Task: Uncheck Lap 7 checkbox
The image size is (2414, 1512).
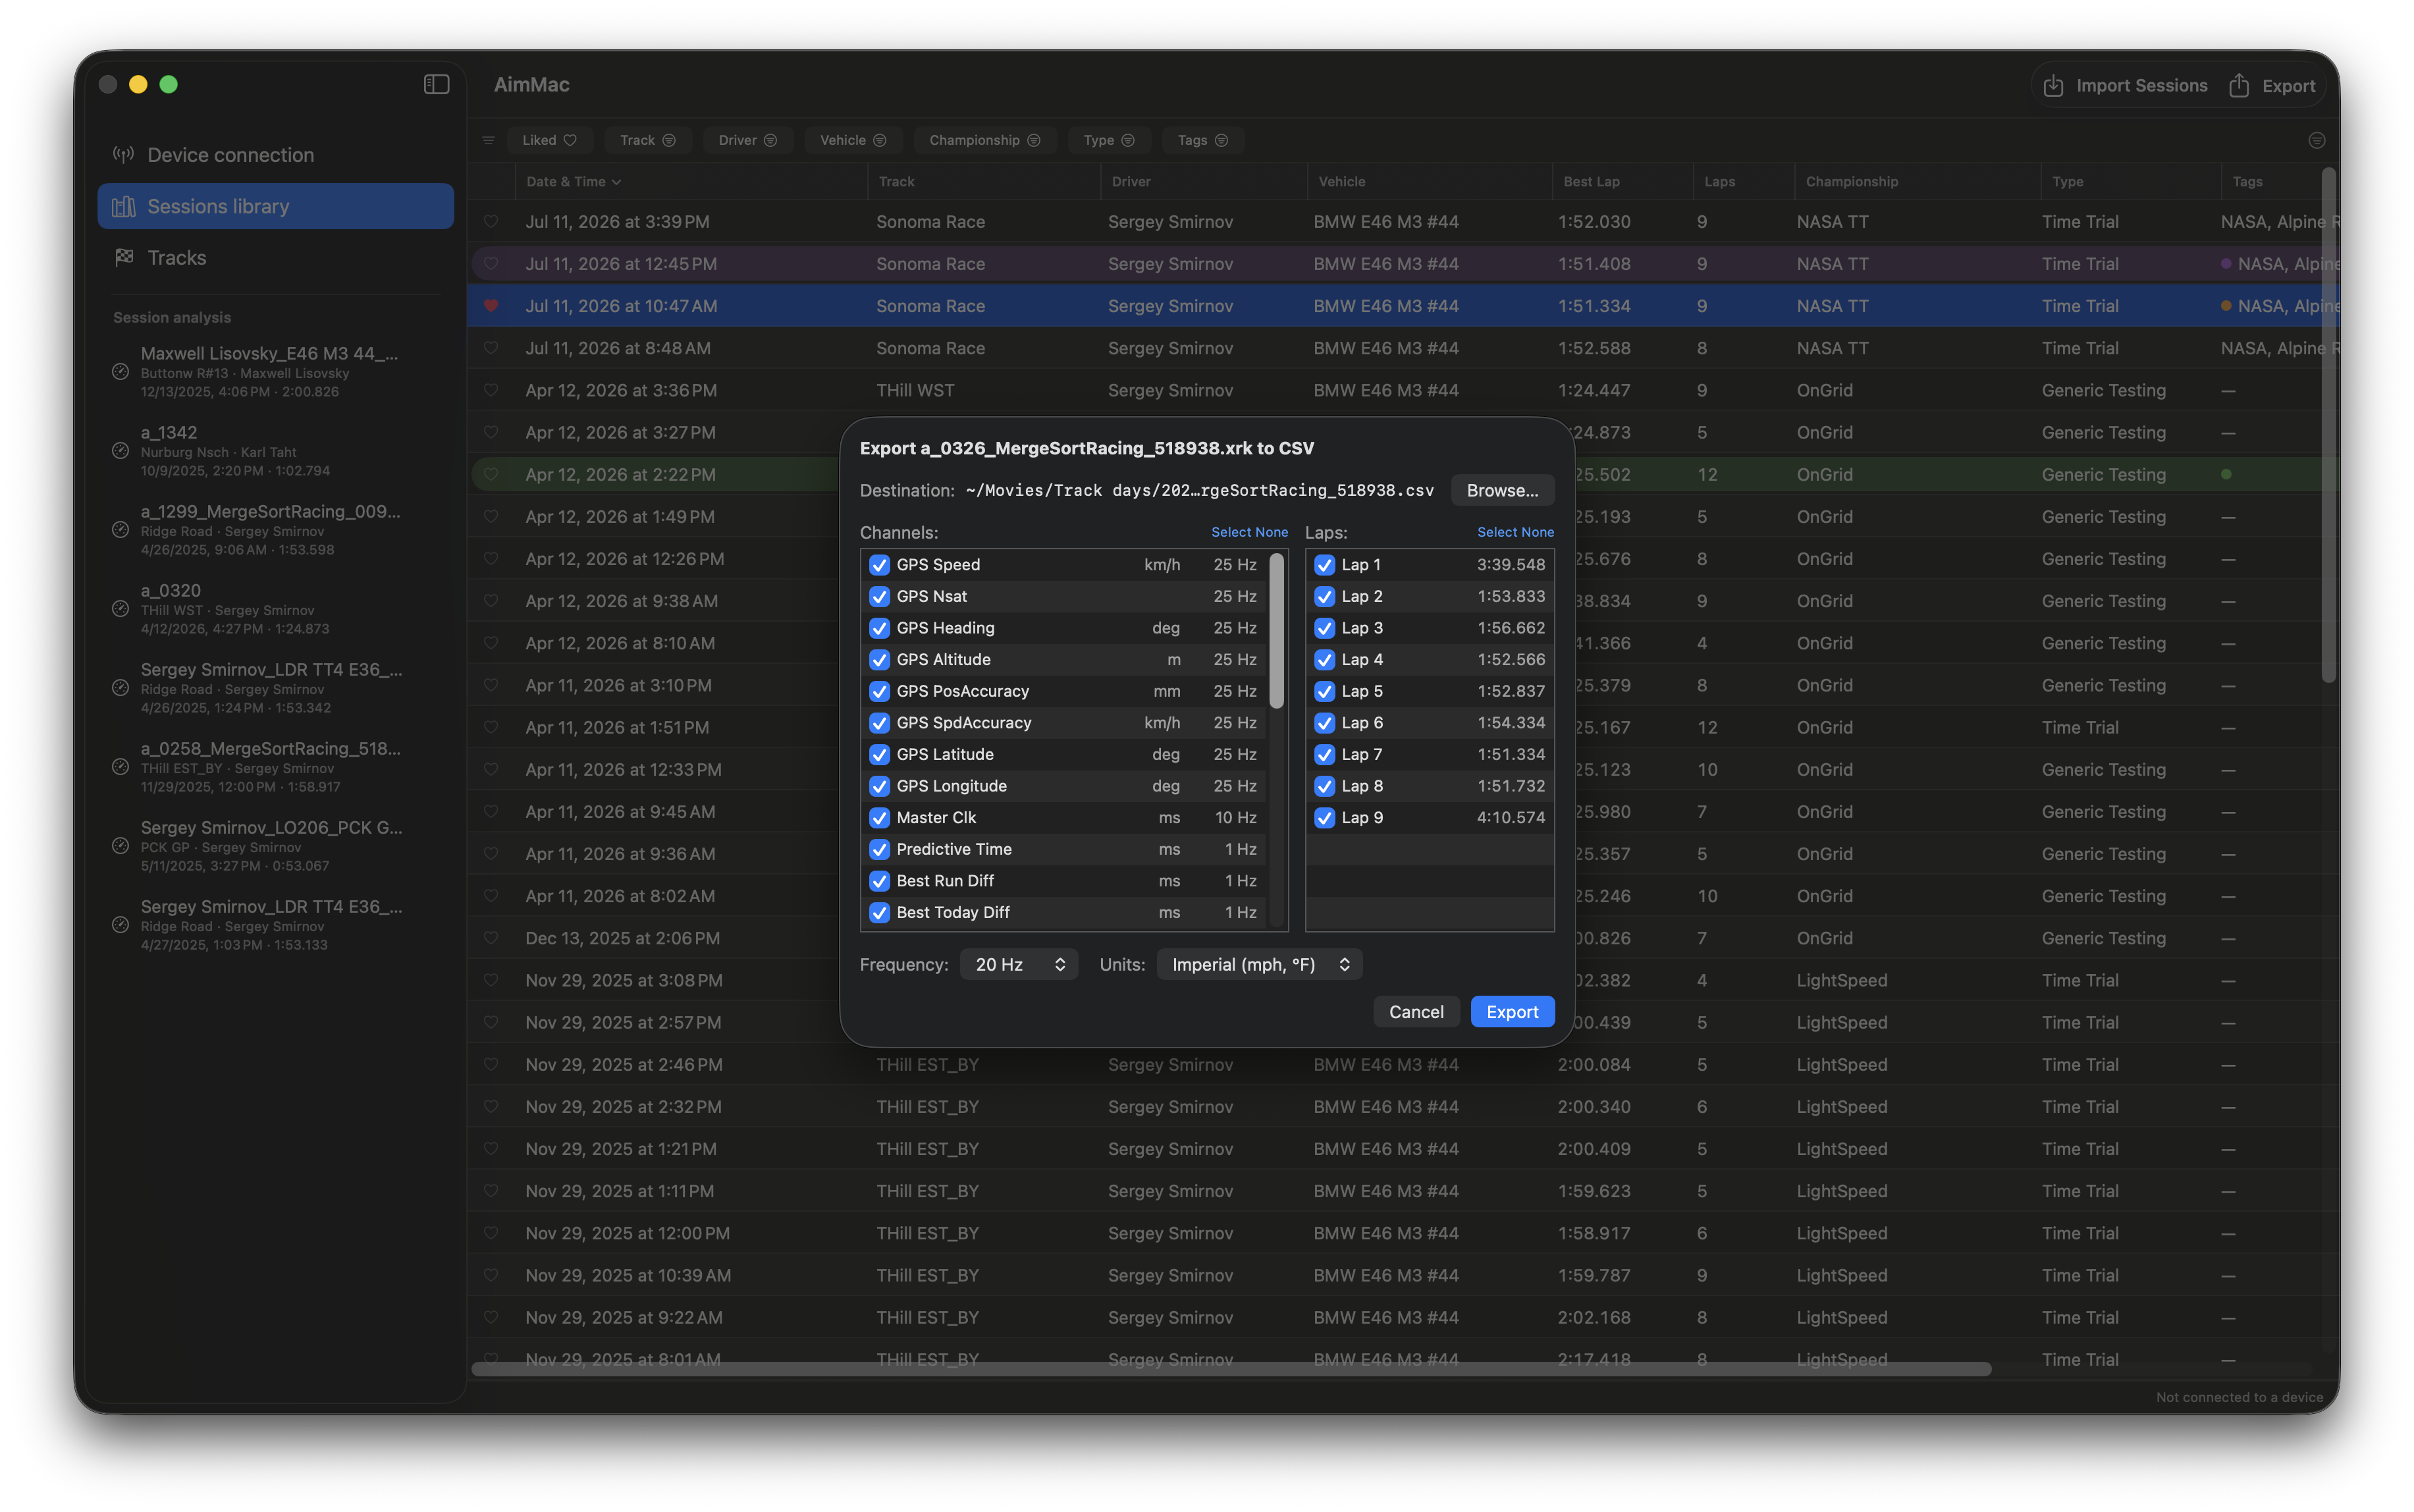Action: click(x=1324, y=755)
